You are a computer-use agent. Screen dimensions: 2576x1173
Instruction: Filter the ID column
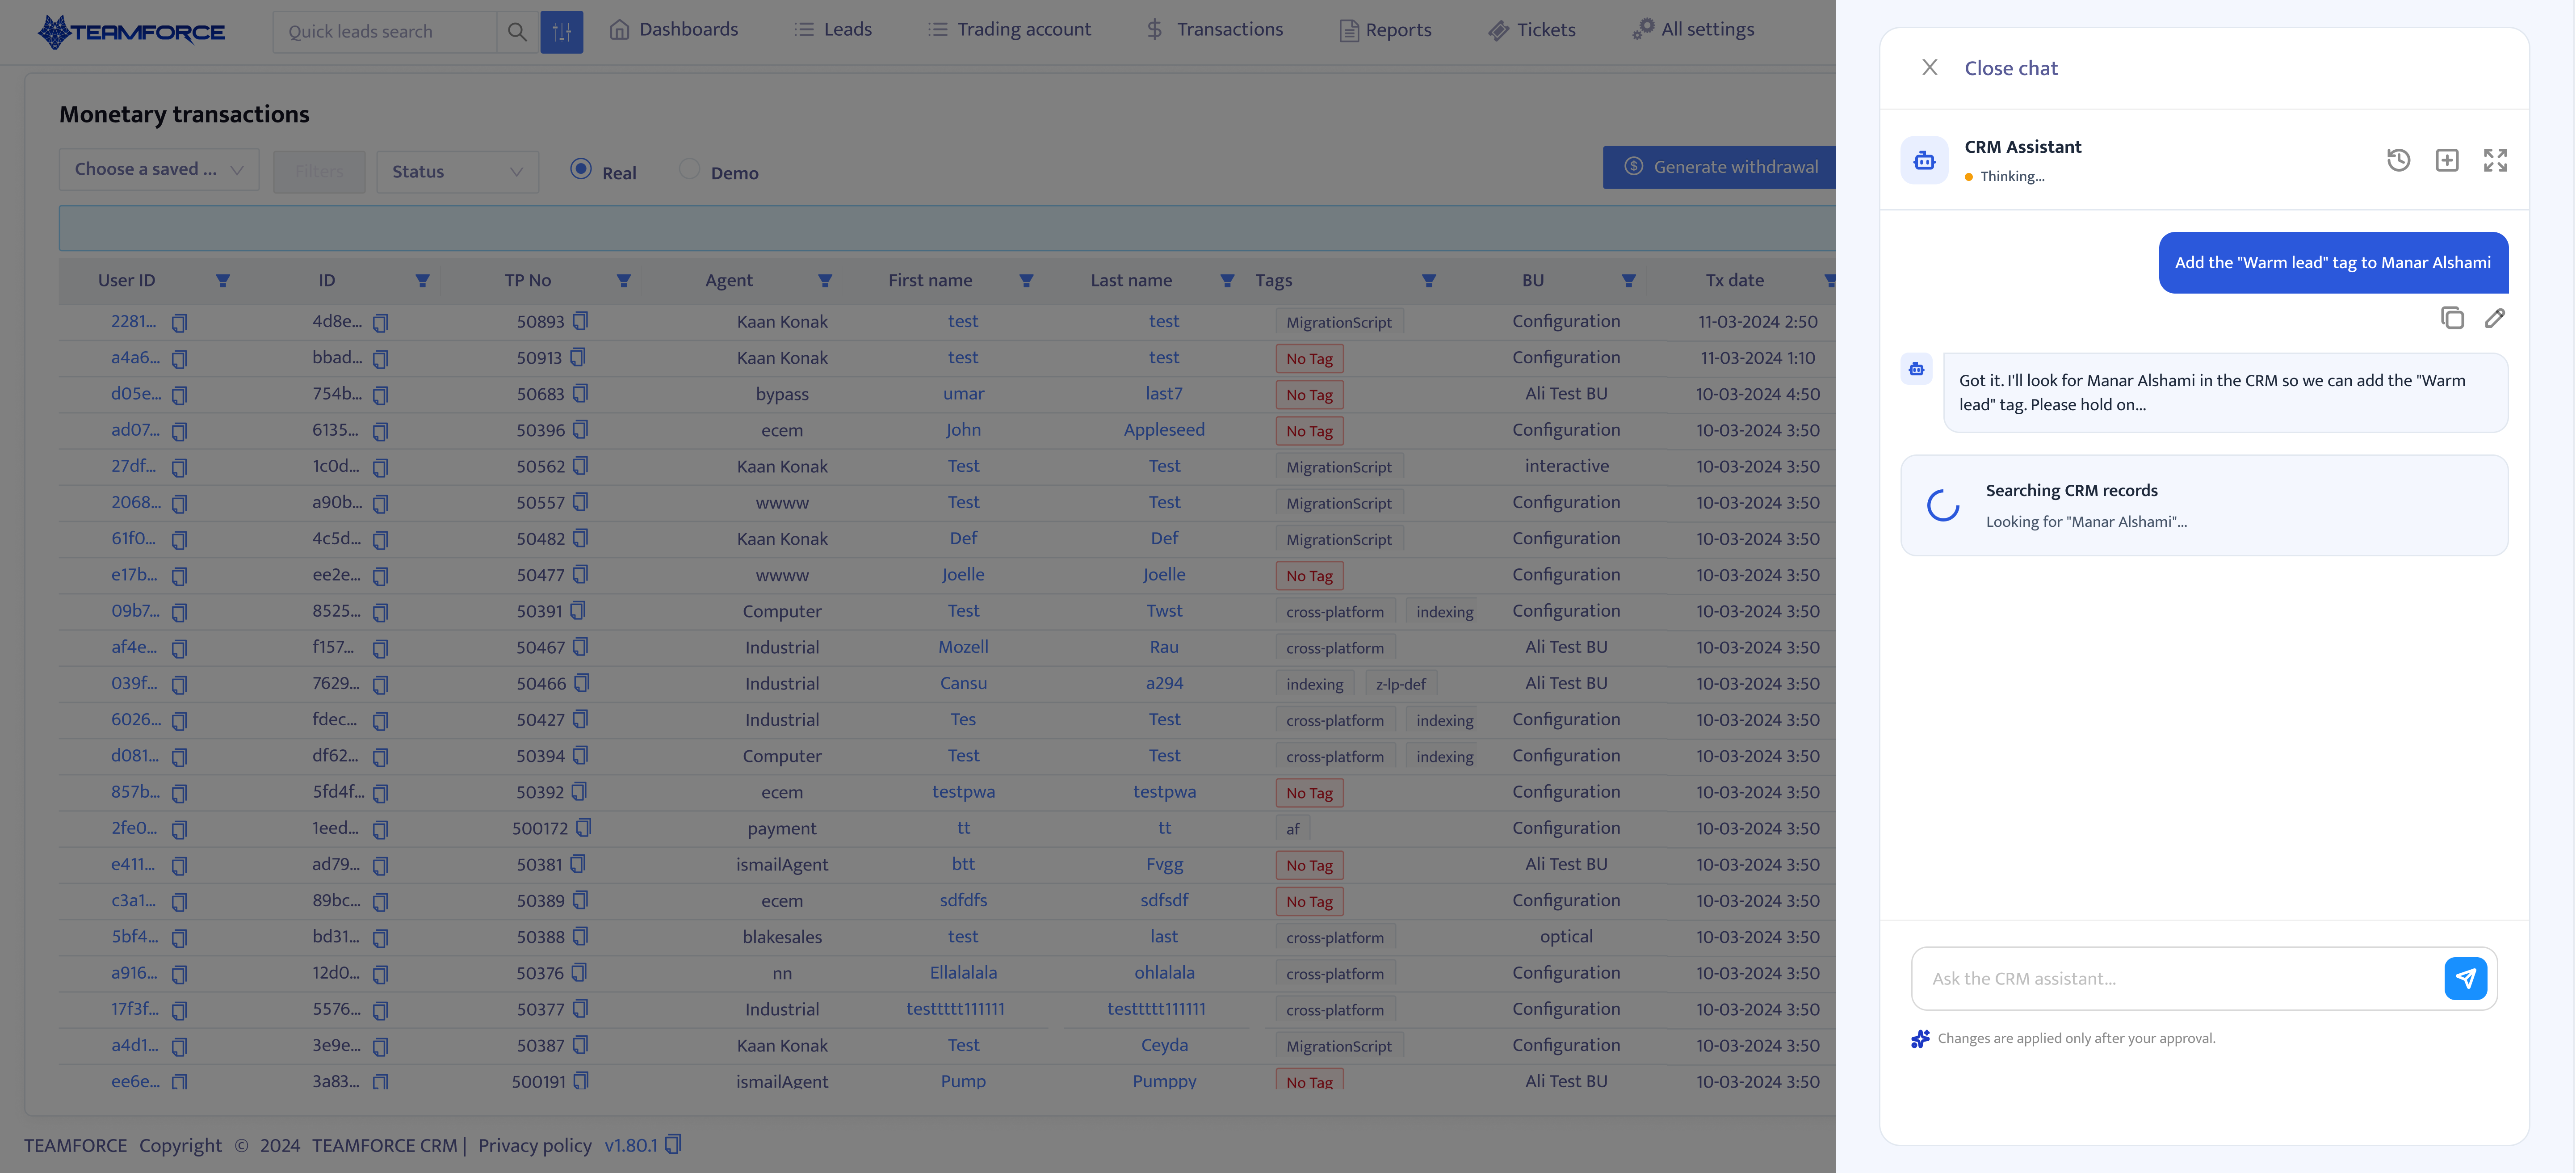[x=422, y=281]
